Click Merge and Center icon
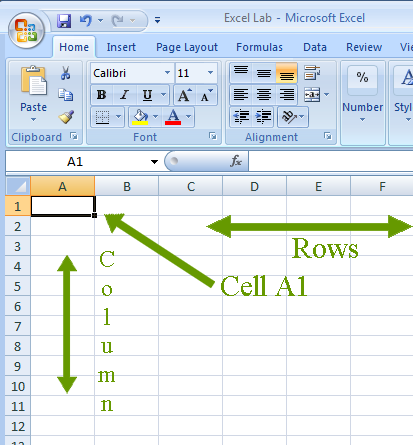Viewport: 413px width, 445px height. 312,95
